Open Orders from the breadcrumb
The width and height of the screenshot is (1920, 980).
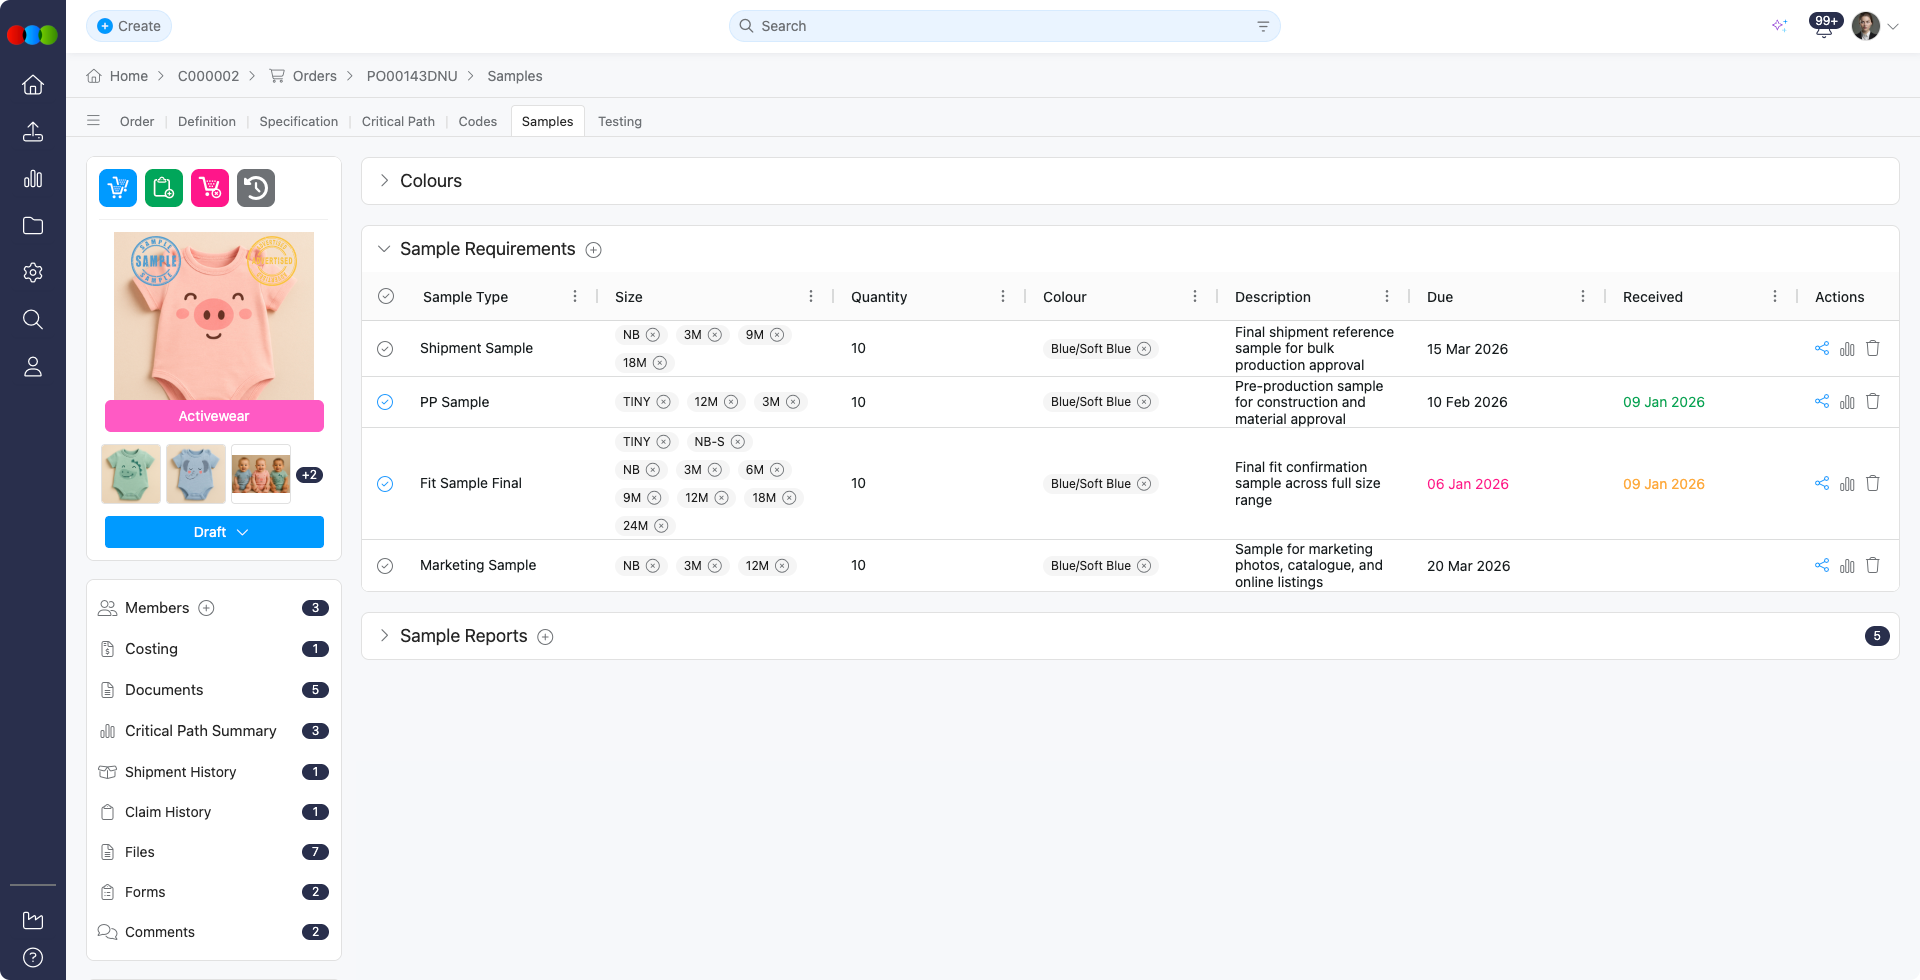point(315,76)
